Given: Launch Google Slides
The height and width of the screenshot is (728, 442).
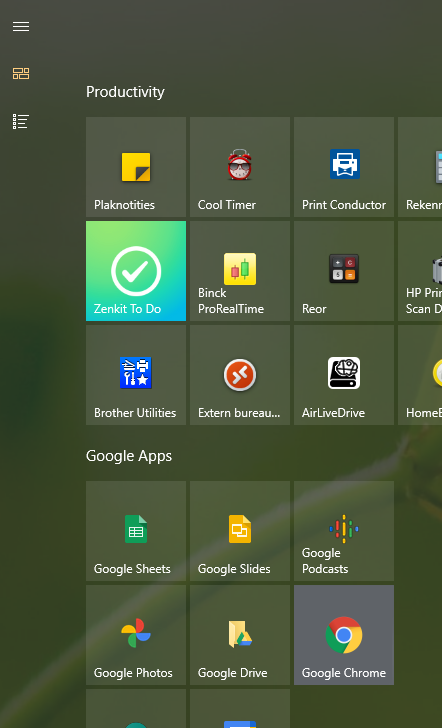Looking at the screenshot, I should 240,531.
